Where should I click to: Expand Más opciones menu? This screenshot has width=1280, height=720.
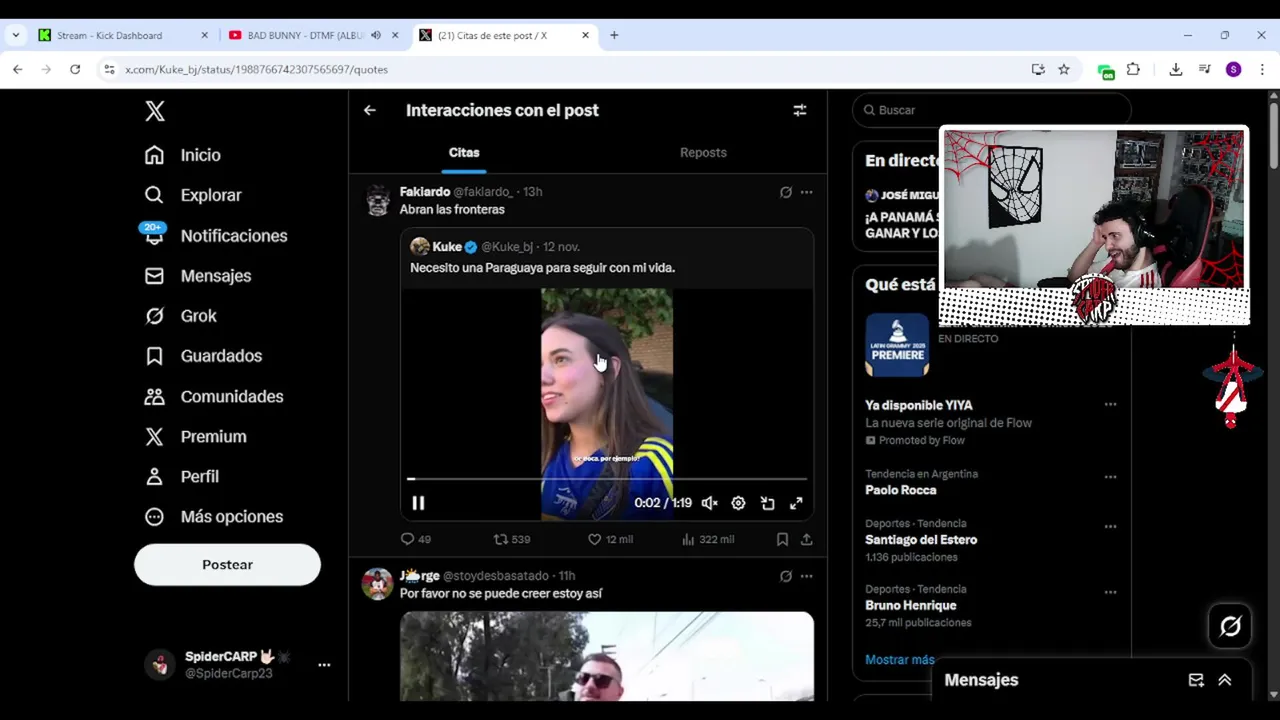[x=214, y=517]
